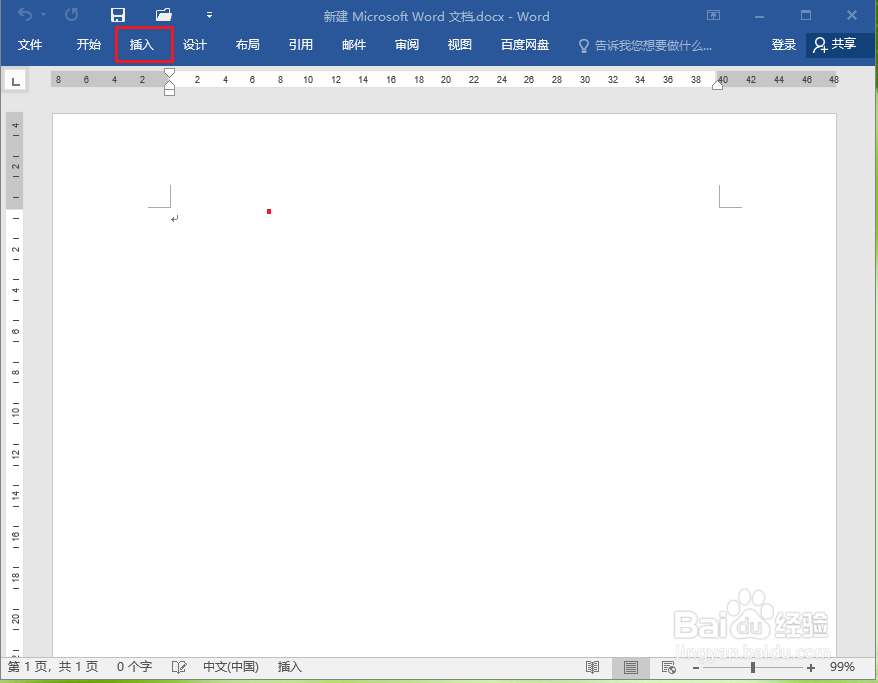The height and width of the screenshot is (683, 878).
Task: Select the Print Layout view icon
Action: click(x=630, y=667)
